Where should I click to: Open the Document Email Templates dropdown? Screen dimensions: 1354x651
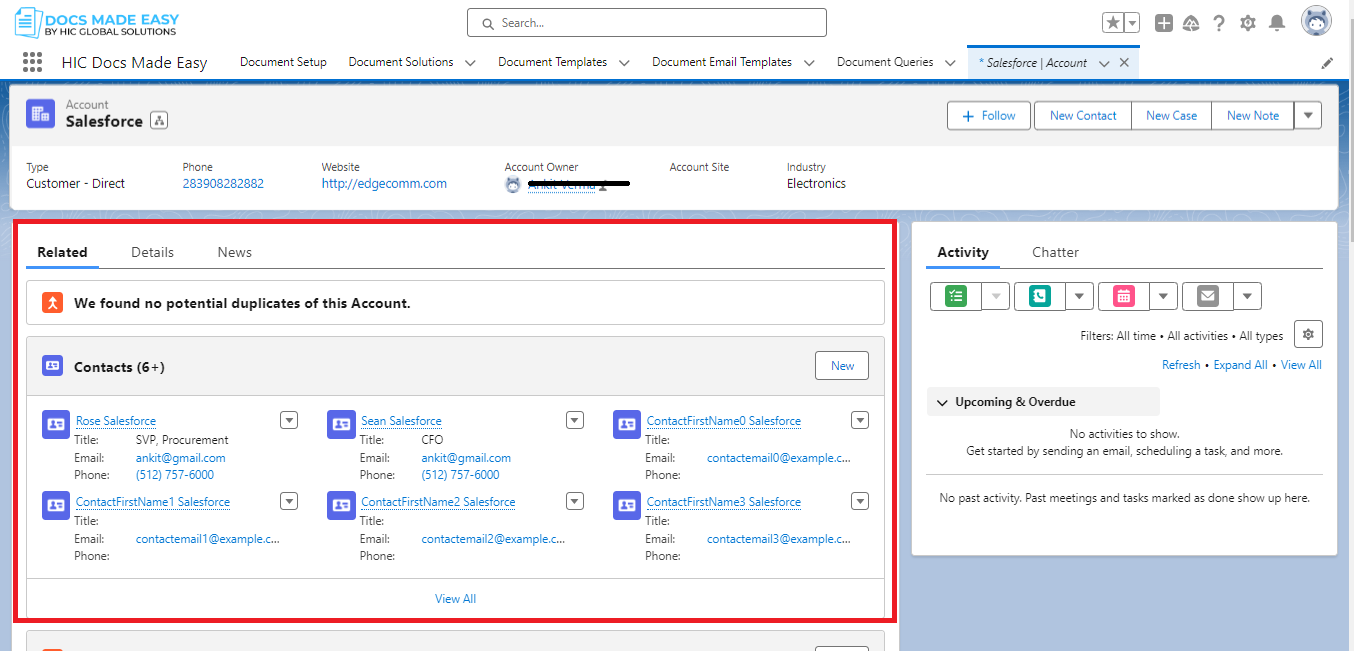[x=809, y=62]
